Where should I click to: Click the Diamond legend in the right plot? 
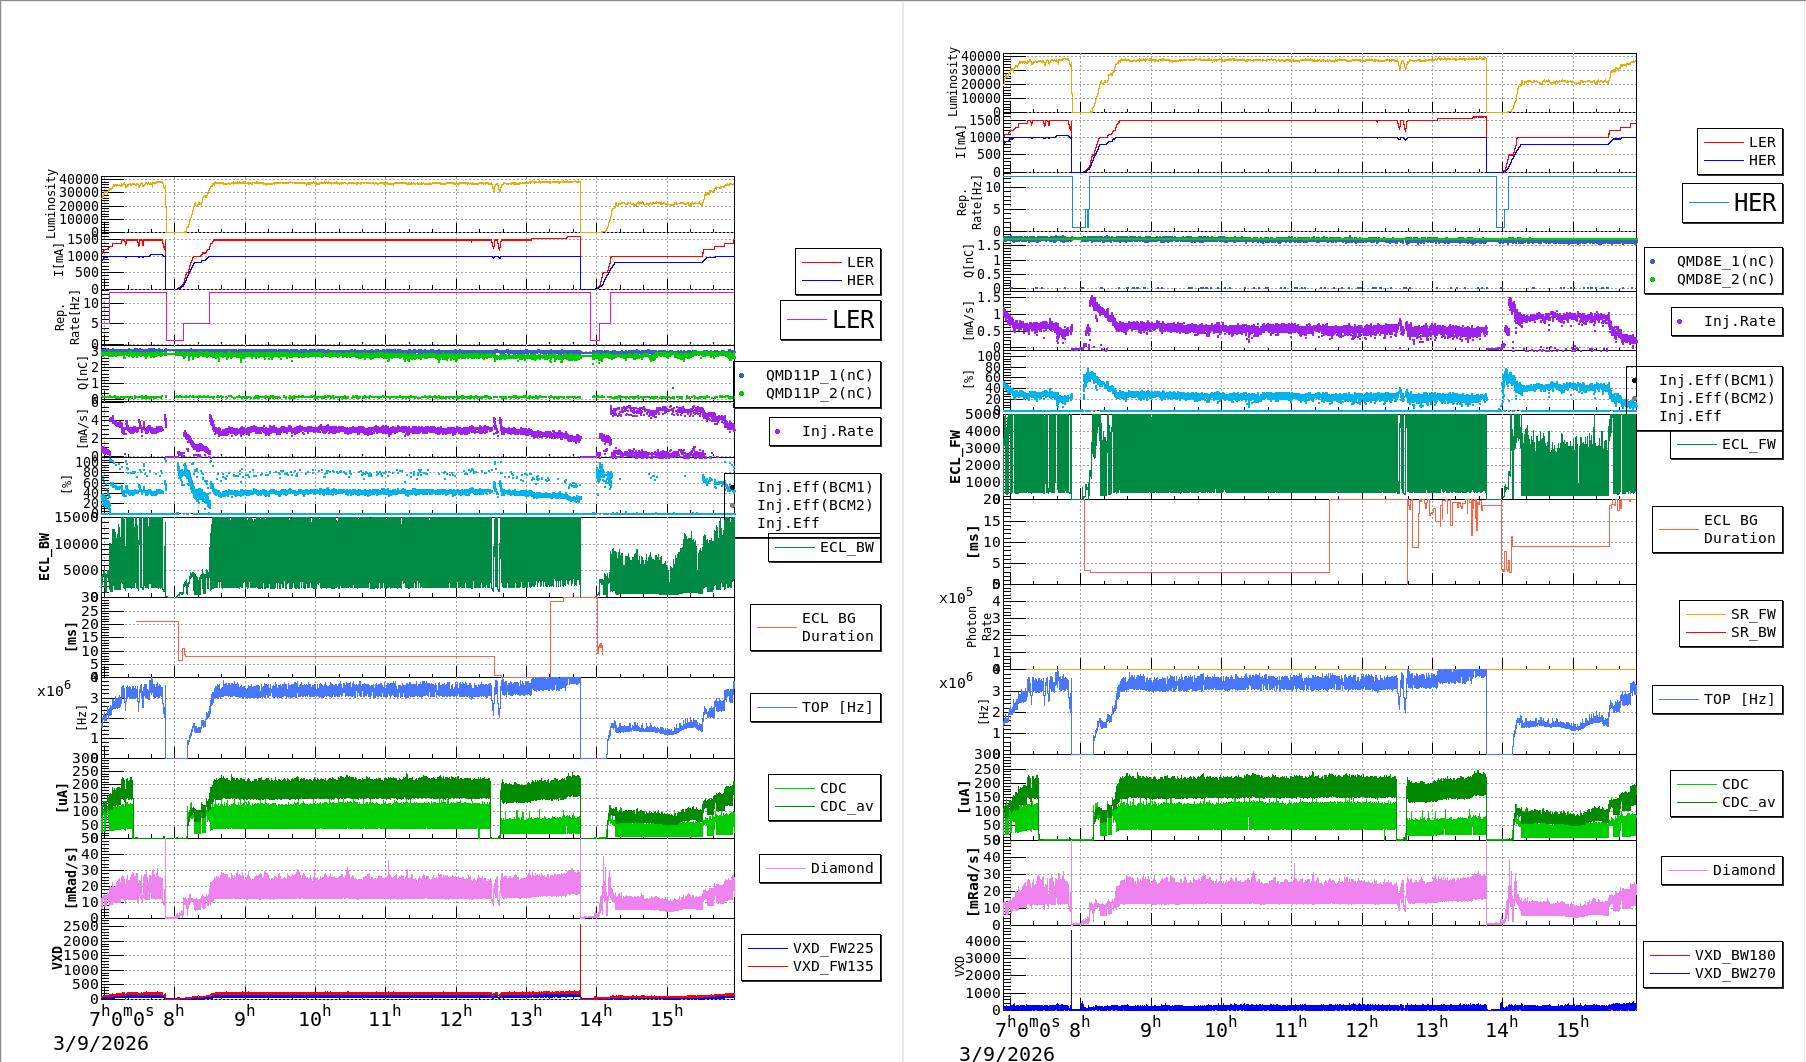pyautogui.click(x=1722, y=870)
